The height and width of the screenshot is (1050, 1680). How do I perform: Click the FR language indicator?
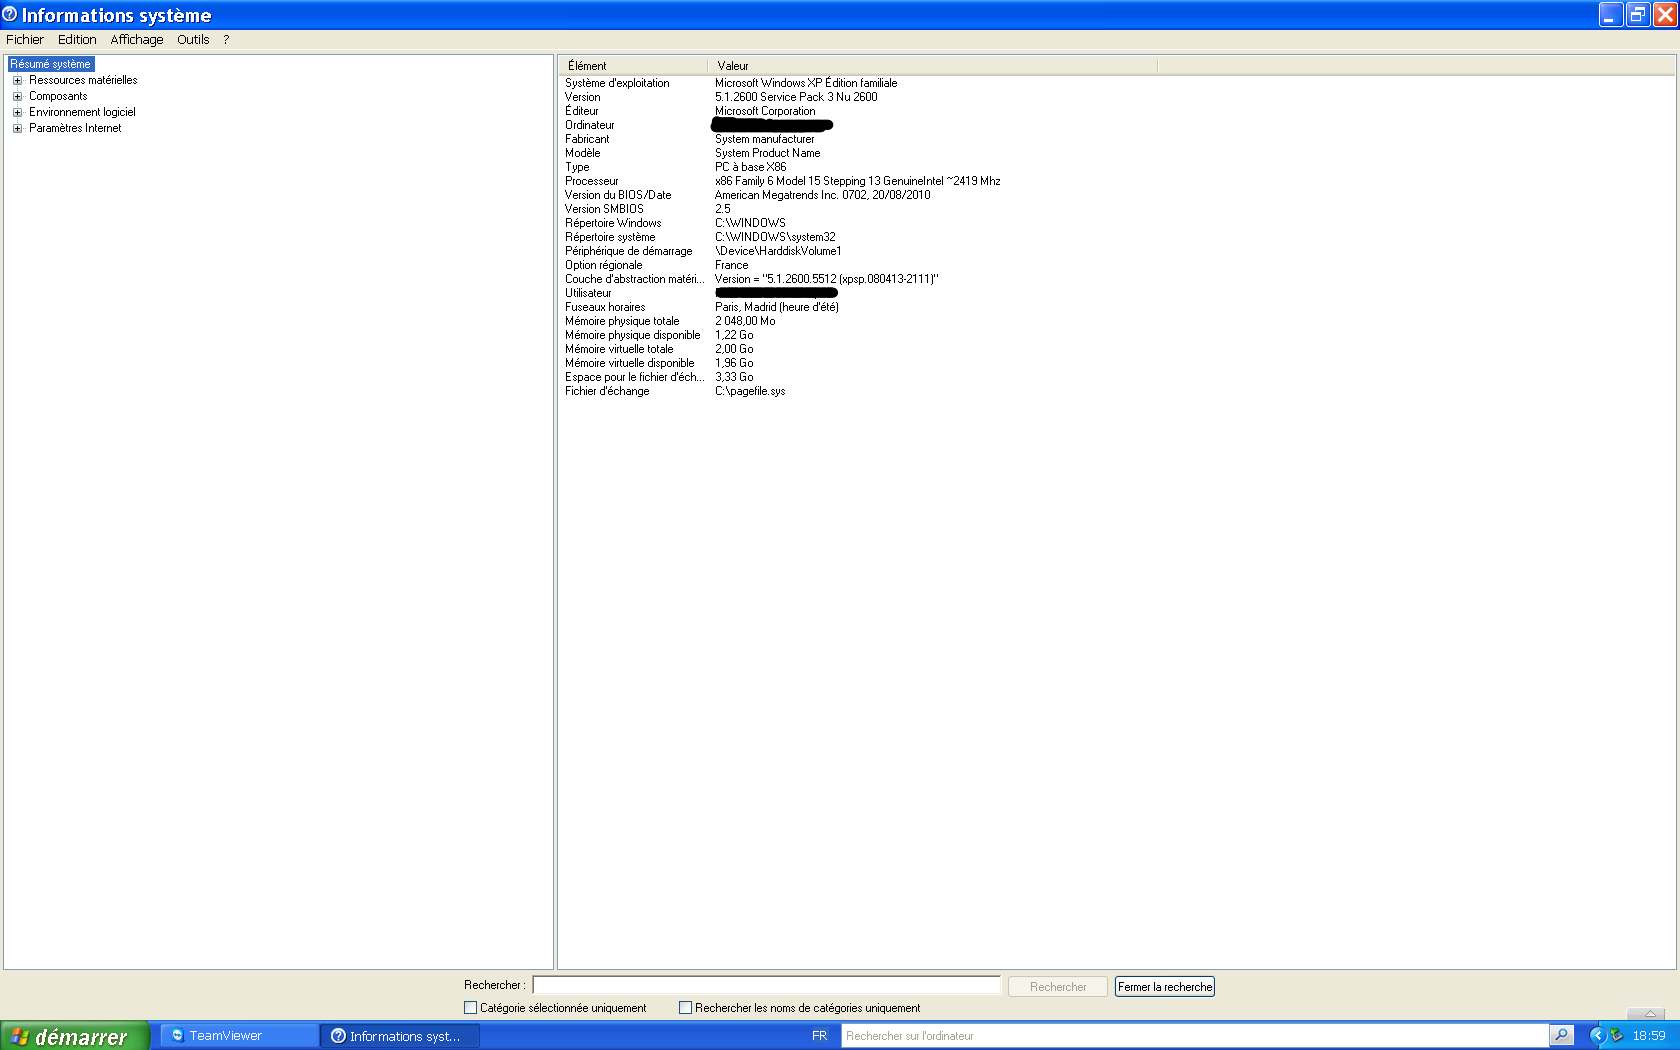820,1036
